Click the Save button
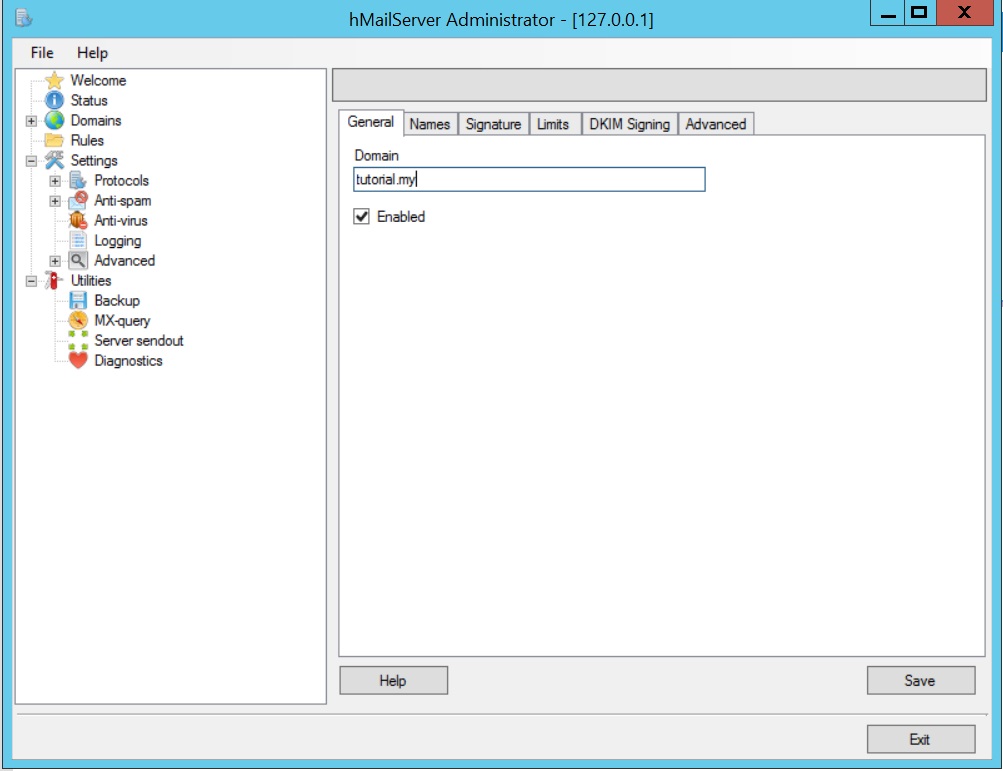Image resolution: width=1003 pixels, height=771 pixels. click(x=920, y=680)
